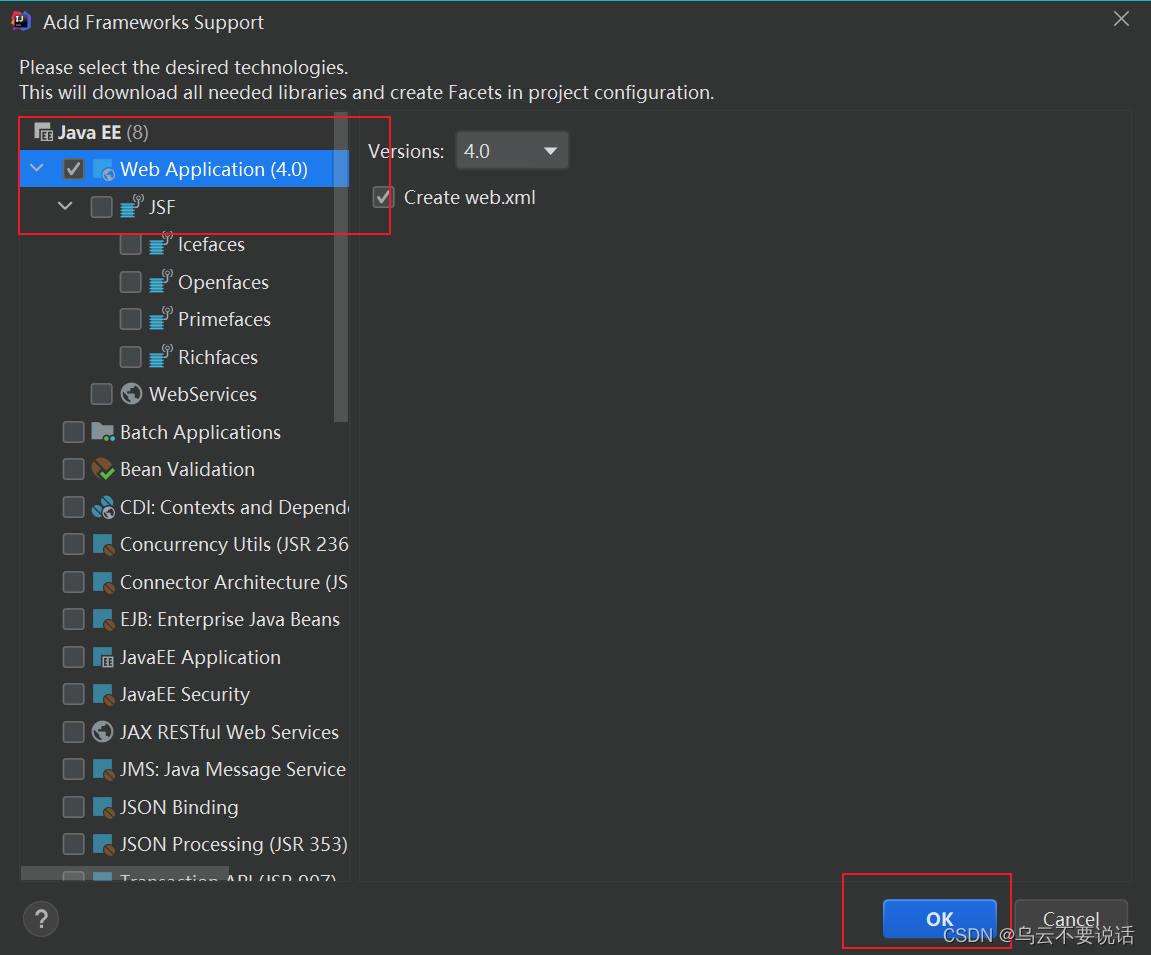Image resolution: width=1151 pixels, height=955 pixels.
Task: Collapse the JSF tree node
Action: pos(65,206)
